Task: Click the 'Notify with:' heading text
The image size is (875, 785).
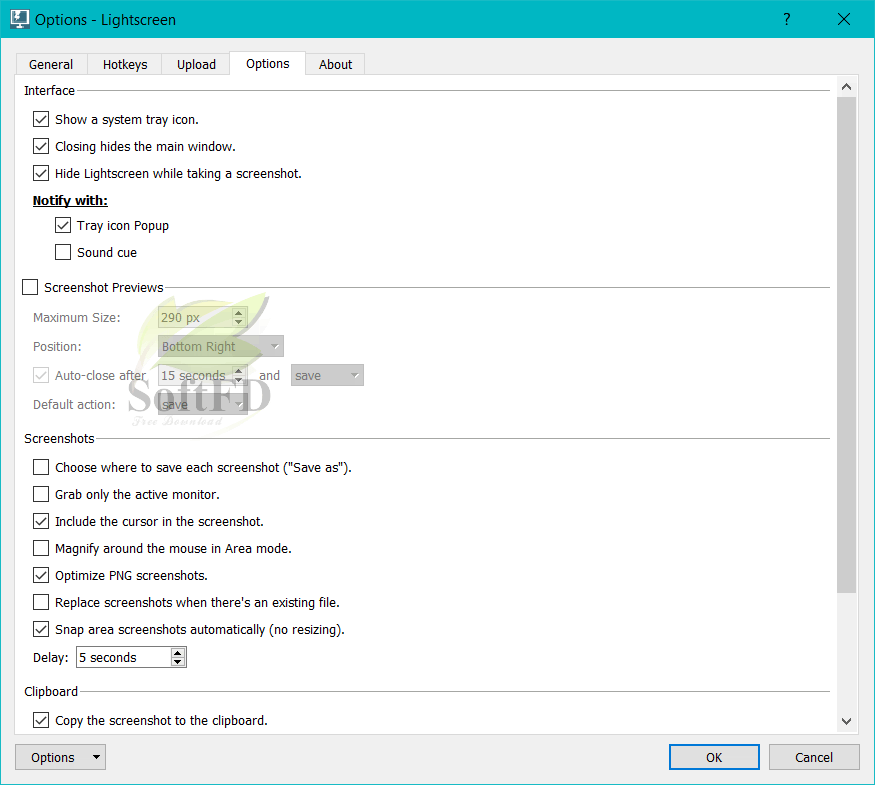Action: (70, 200)
